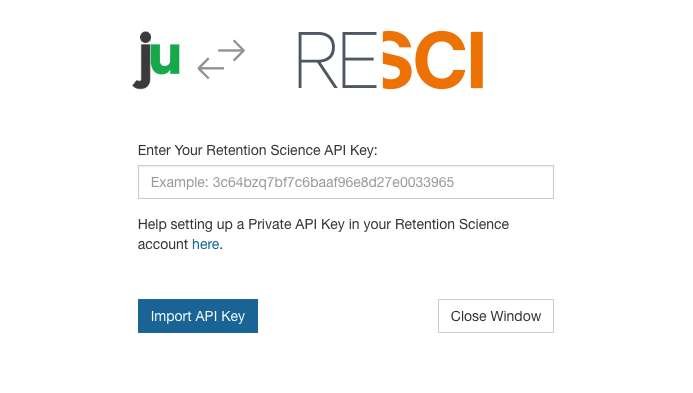Image resolution: width=693 pixels, height=393 pixels.
Task: Click the dark letter j in logo
Action: coord(143,60)
